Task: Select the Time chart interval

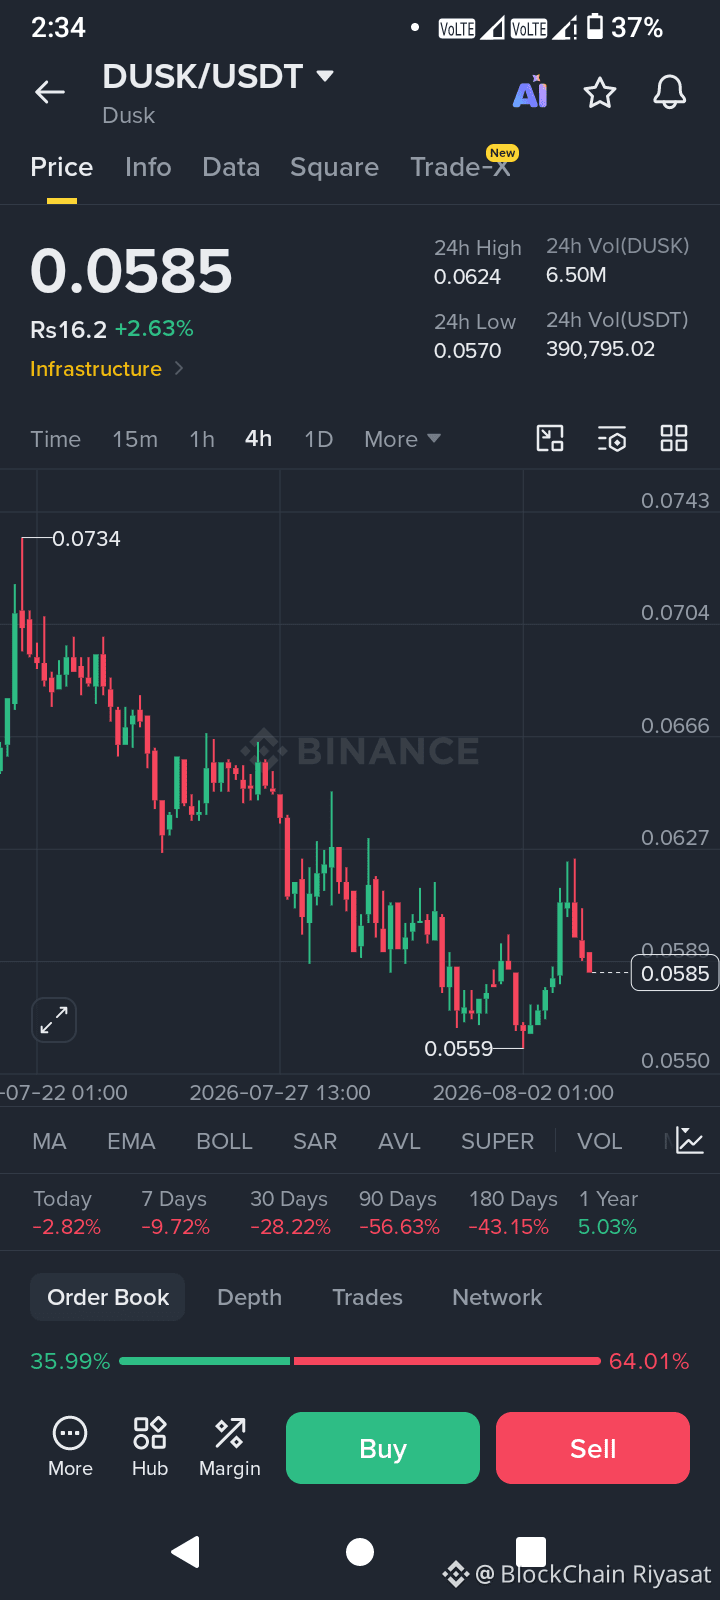Action: point(55,439)
